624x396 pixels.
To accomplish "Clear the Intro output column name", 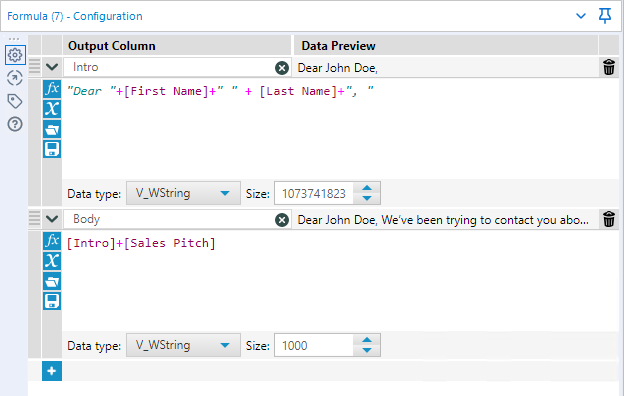I will click(x=282, y=68).
